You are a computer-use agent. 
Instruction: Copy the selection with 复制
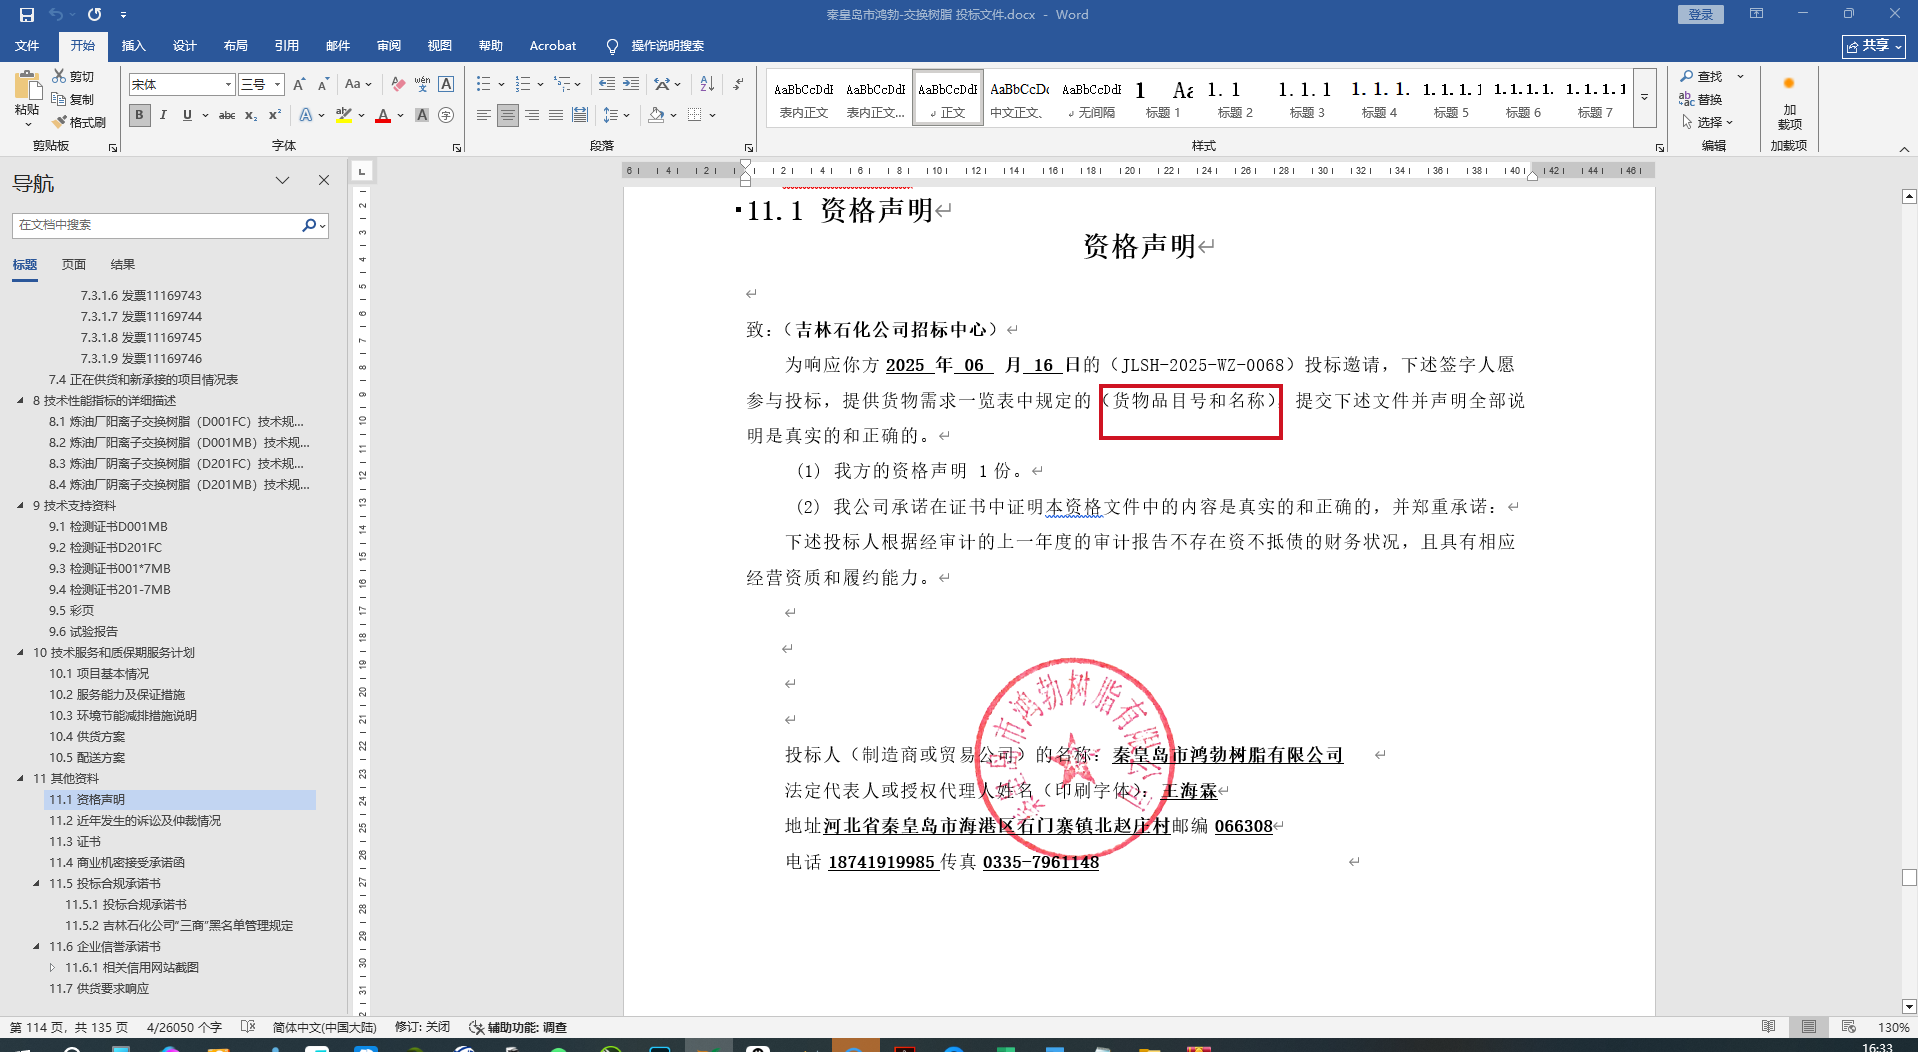point(74,99)
